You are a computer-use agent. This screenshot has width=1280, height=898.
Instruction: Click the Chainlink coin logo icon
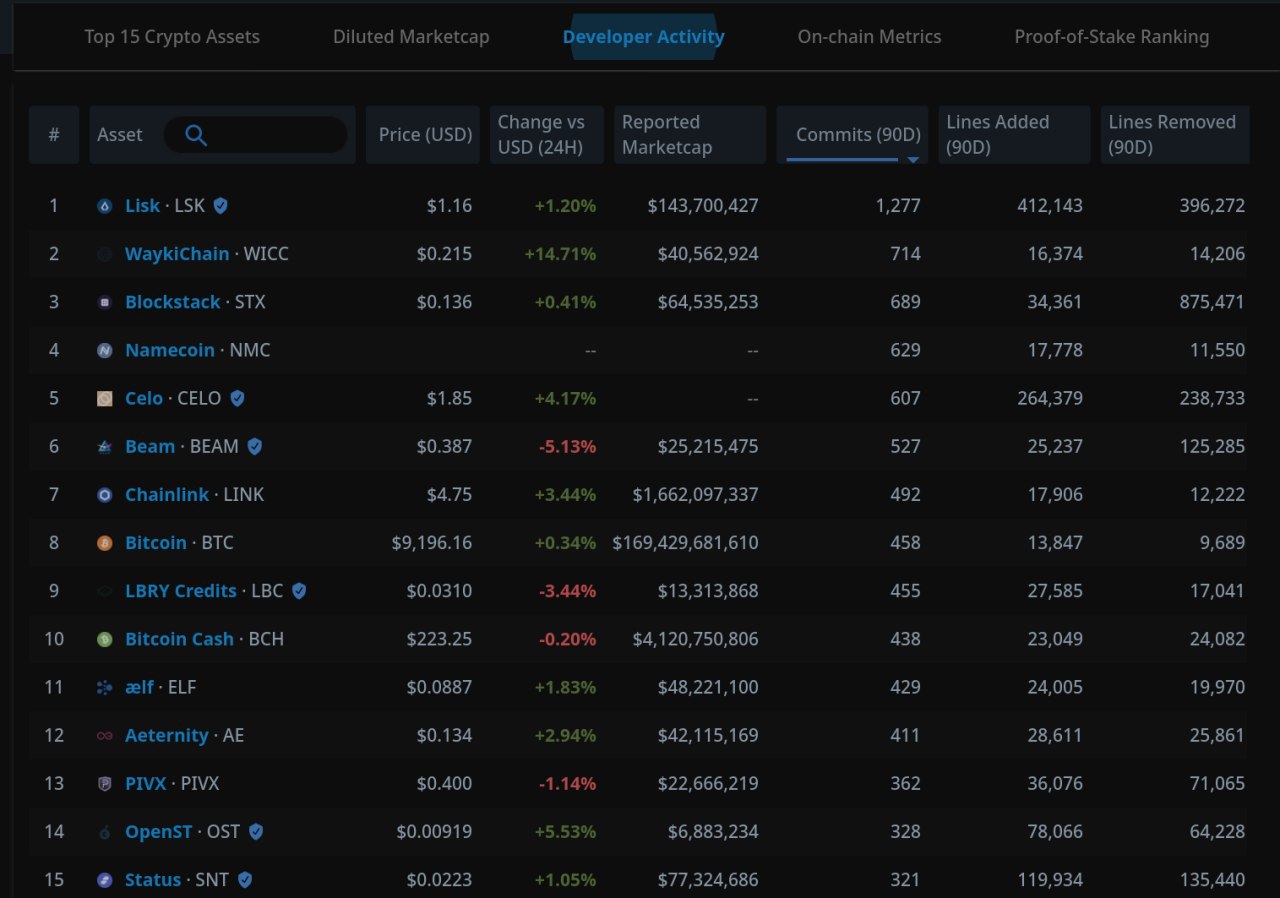pyautogui.click(x=105, y=494)
